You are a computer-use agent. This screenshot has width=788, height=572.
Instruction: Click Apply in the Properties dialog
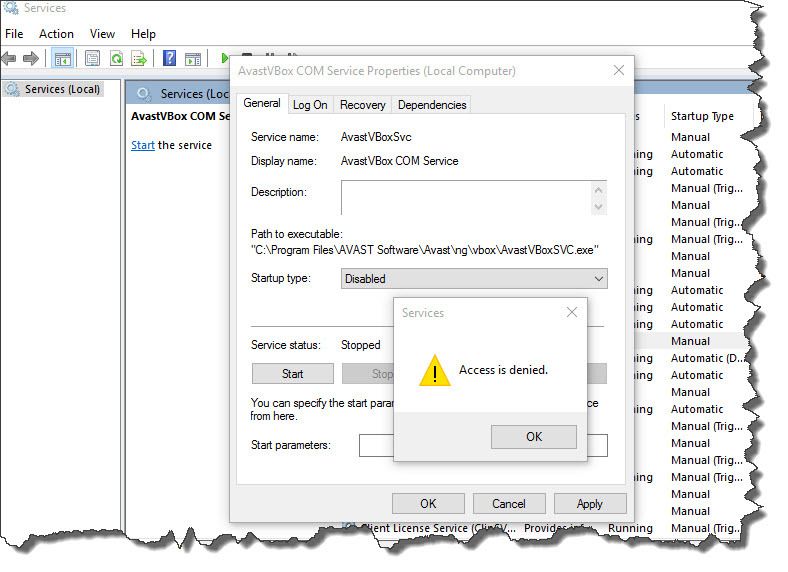(589, 504)
